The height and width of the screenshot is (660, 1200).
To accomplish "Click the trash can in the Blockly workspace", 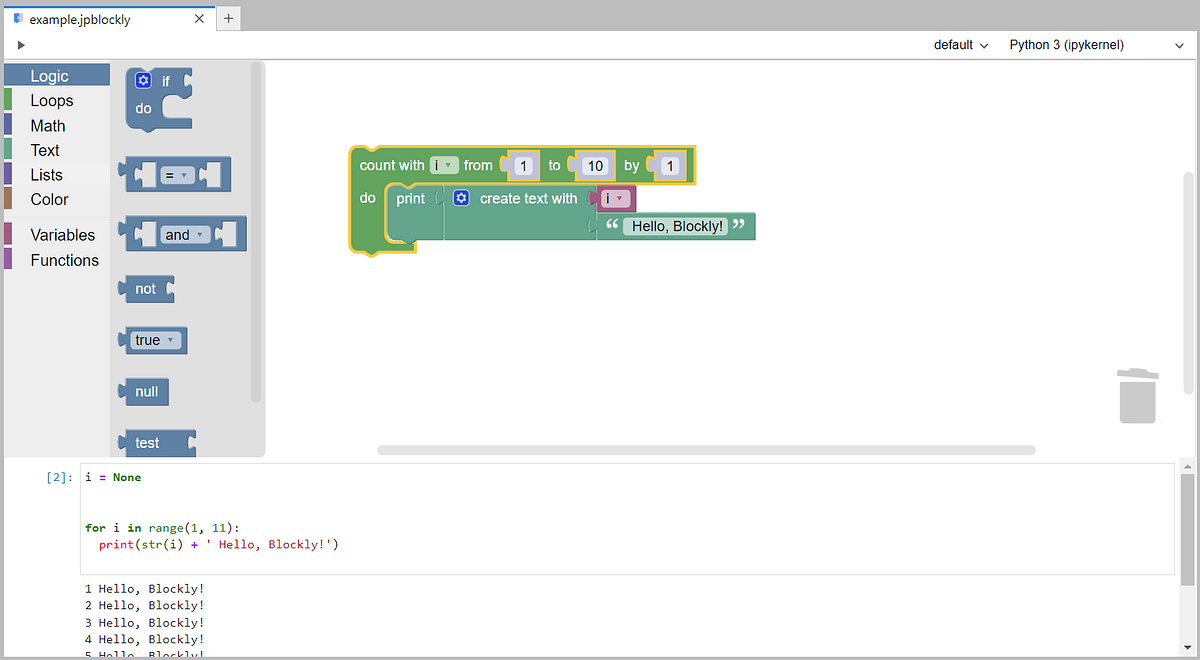I will [x=1137, y=392].
